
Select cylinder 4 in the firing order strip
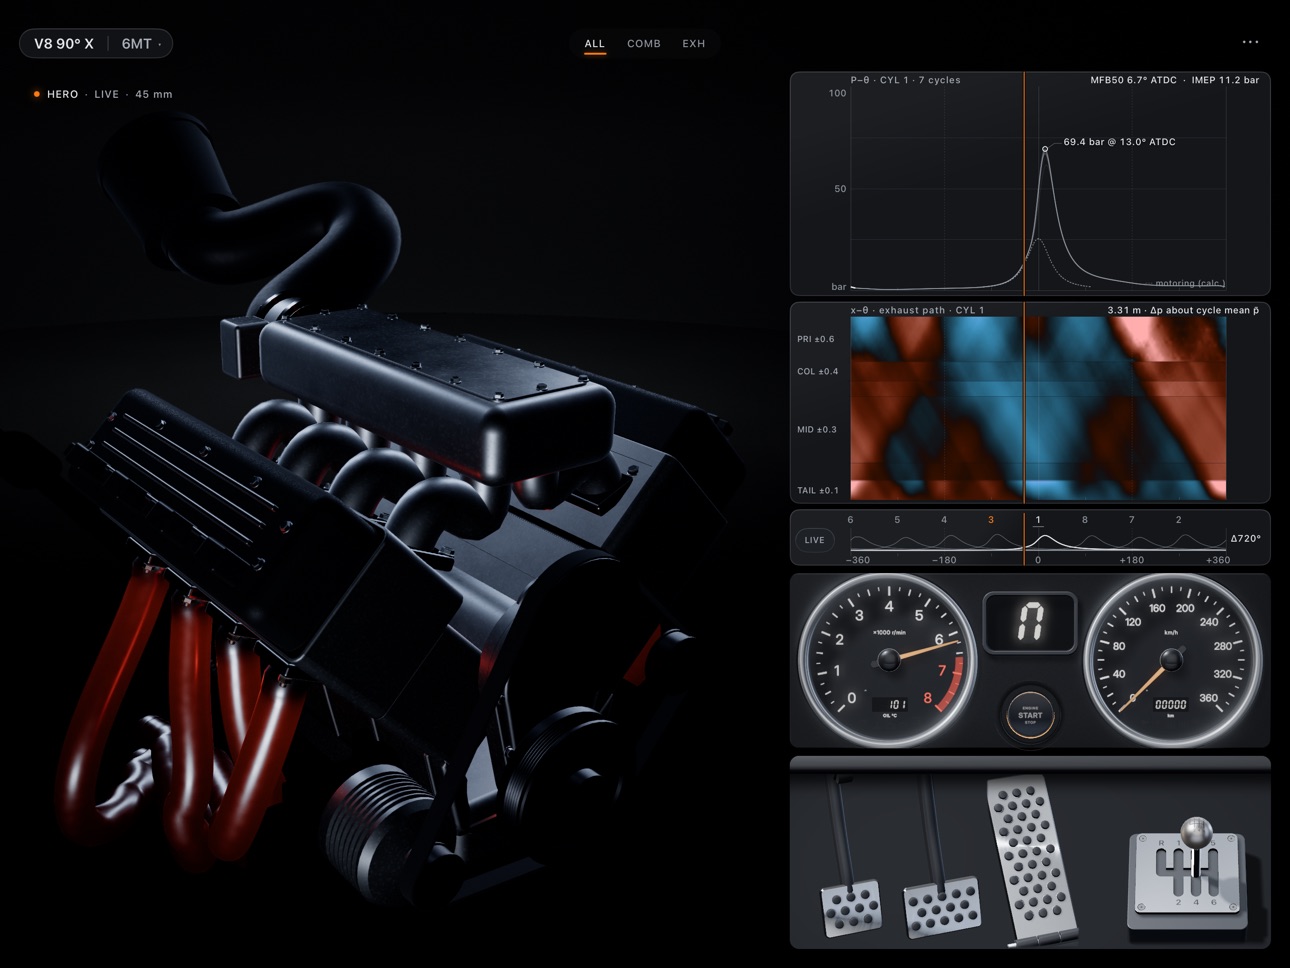(x=944, y=520)
